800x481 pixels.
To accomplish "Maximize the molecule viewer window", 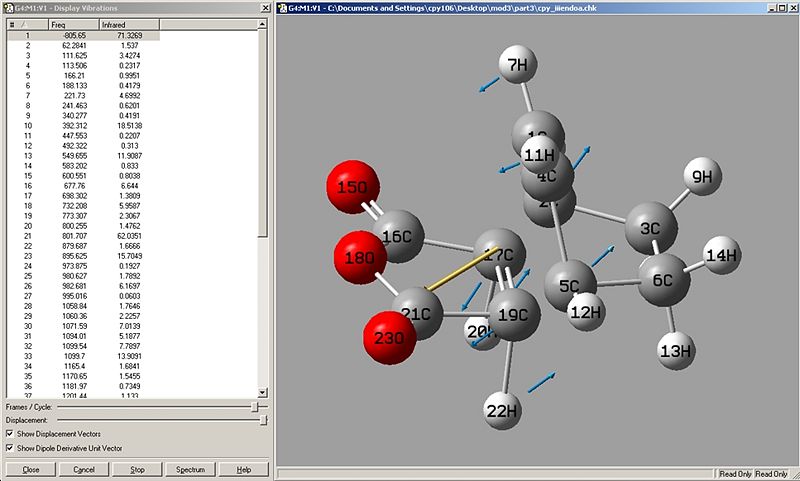I will point(782,8).
